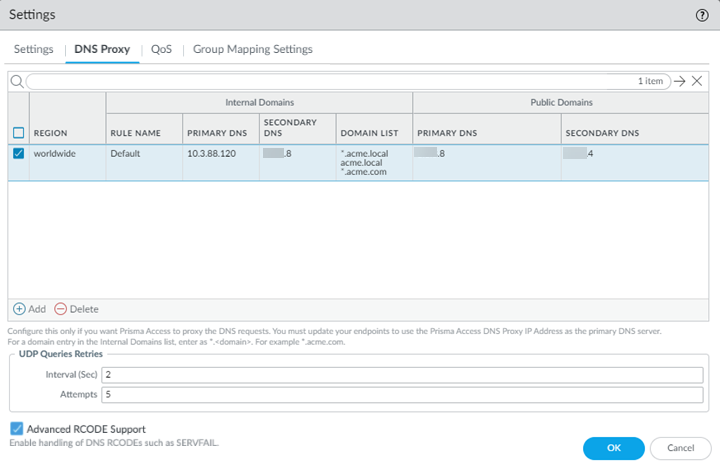
Task: Click the search magnifier icon
Action: click(x=16, y=81)
